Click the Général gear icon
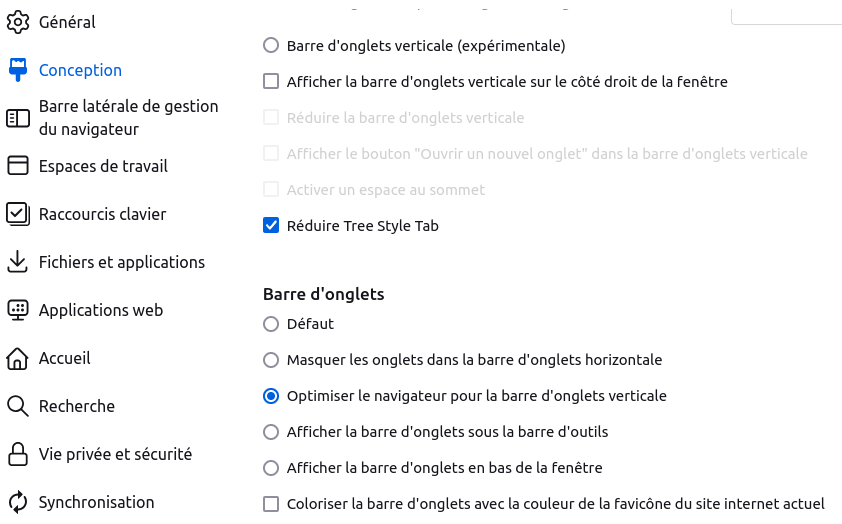Viewport: 842px width, 524px height. [18, 22]
